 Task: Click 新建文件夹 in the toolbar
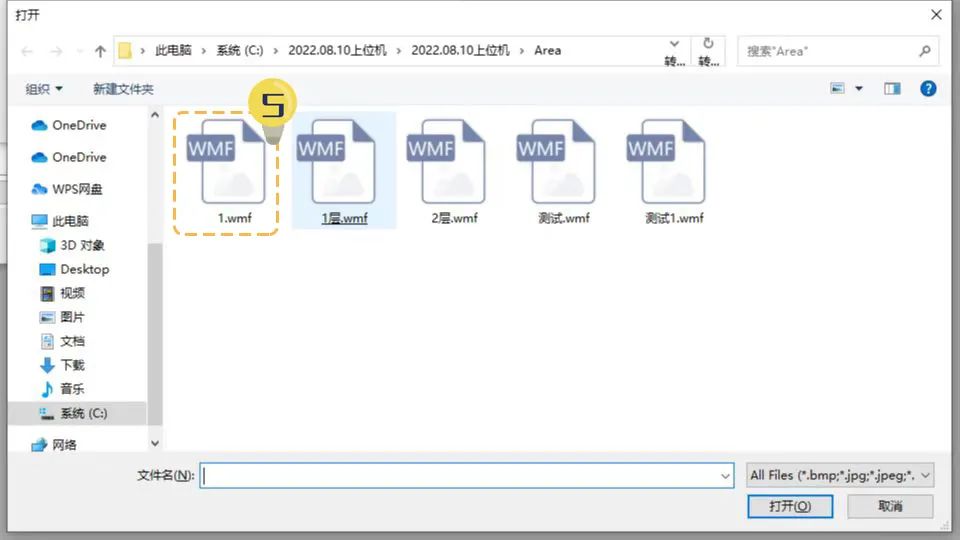[x=123, y=89]
